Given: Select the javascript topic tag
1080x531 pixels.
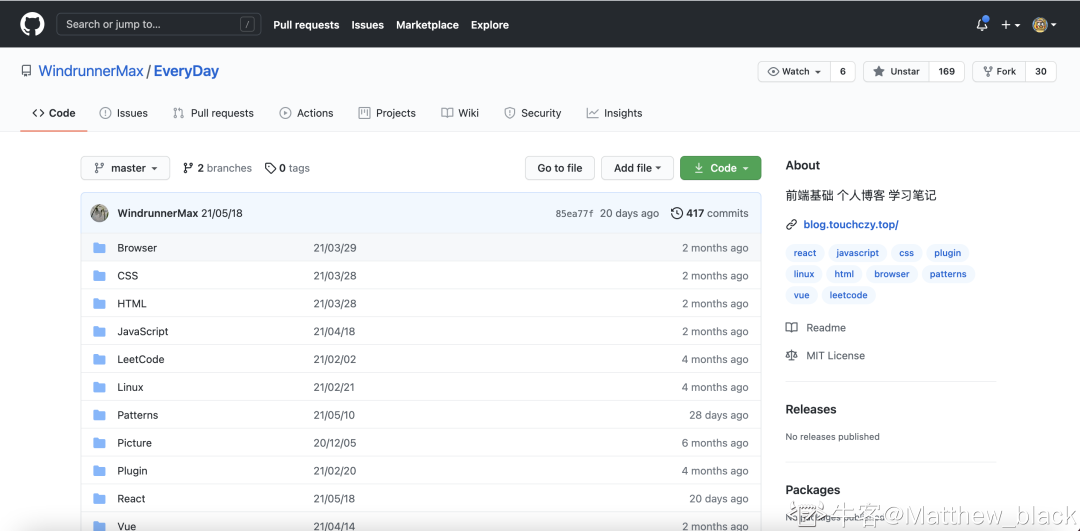Looking at the screenshot, I should pos(857,253).
